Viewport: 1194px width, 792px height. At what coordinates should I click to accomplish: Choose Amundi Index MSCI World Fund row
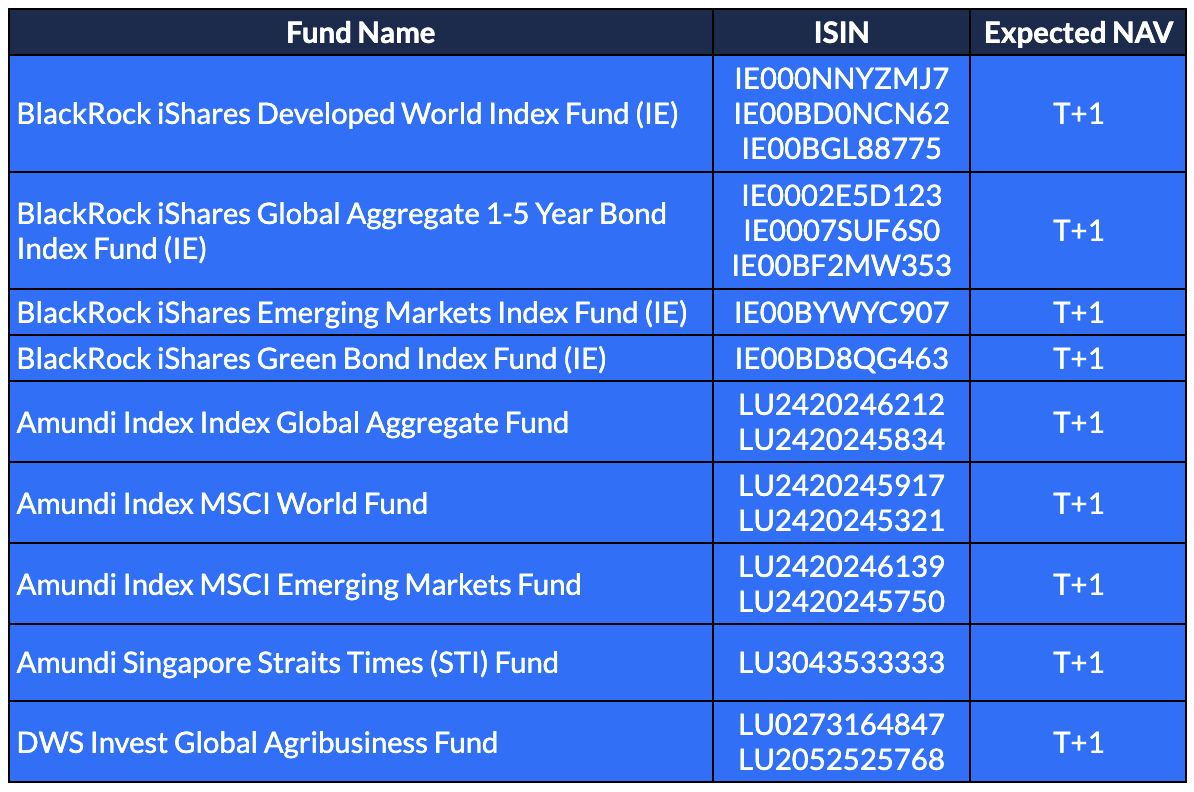coord(222,503)
